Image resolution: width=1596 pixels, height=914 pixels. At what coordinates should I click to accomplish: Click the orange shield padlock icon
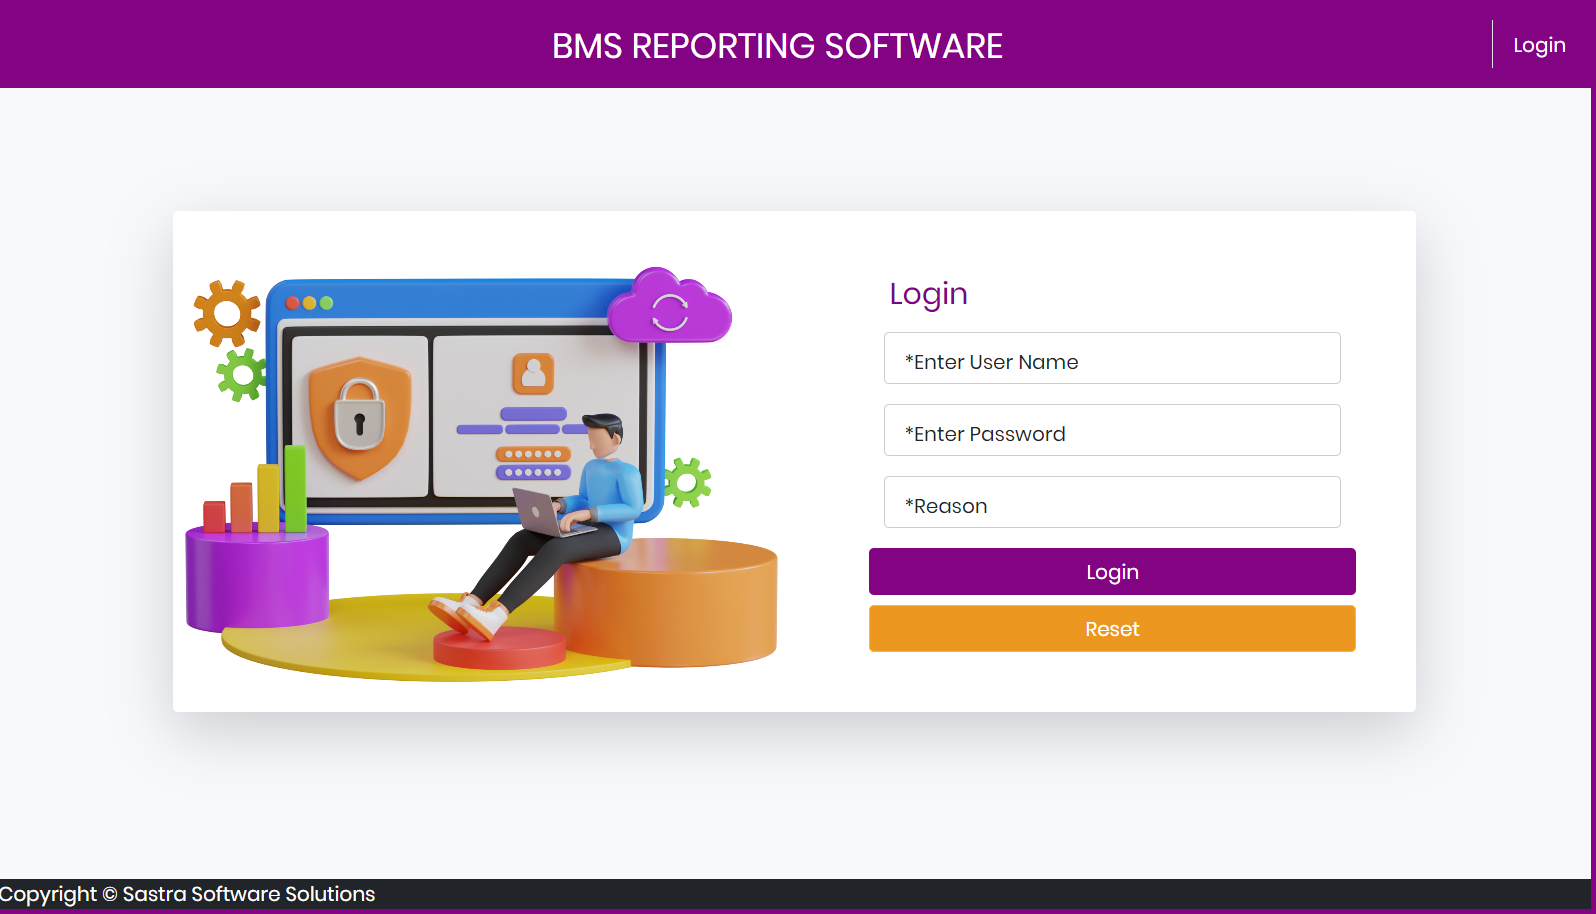359,417
